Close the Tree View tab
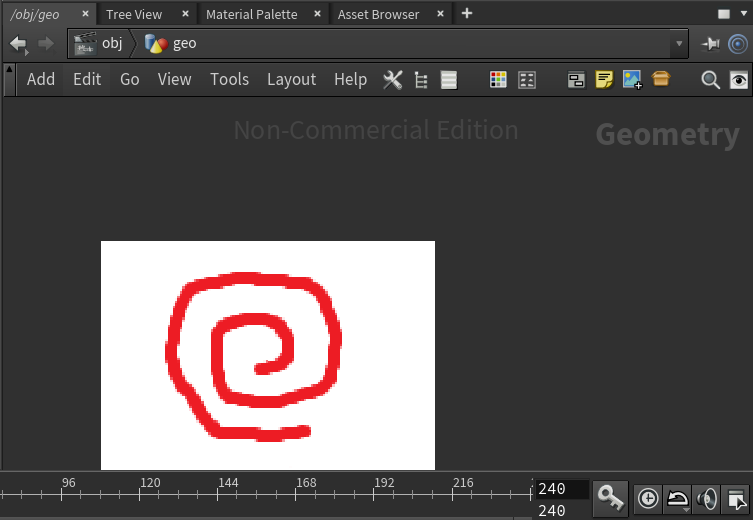The image size is (753, 520). tap(185, 14)
